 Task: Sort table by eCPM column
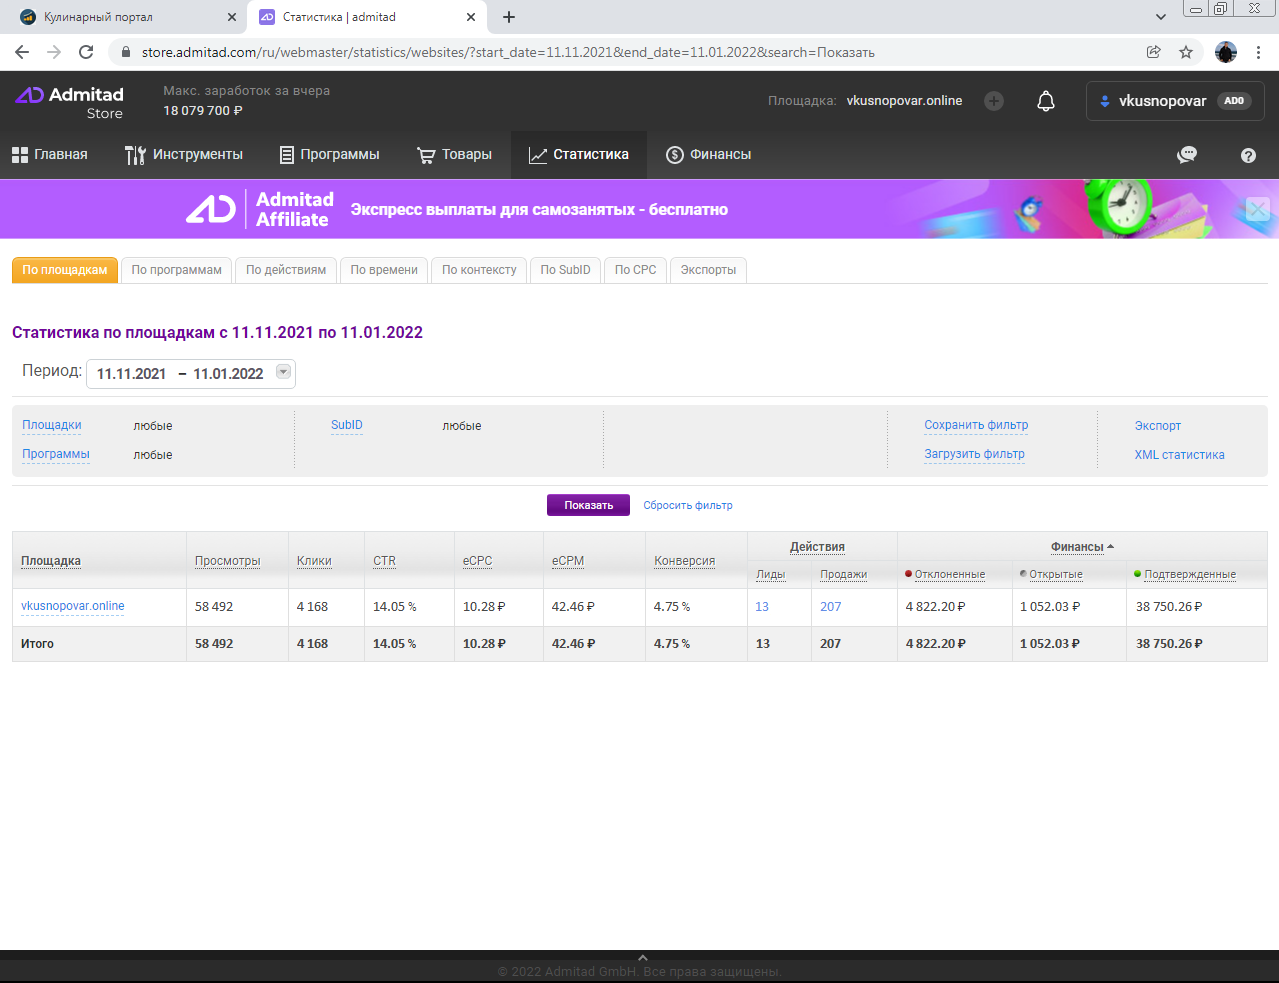point(568,561)
